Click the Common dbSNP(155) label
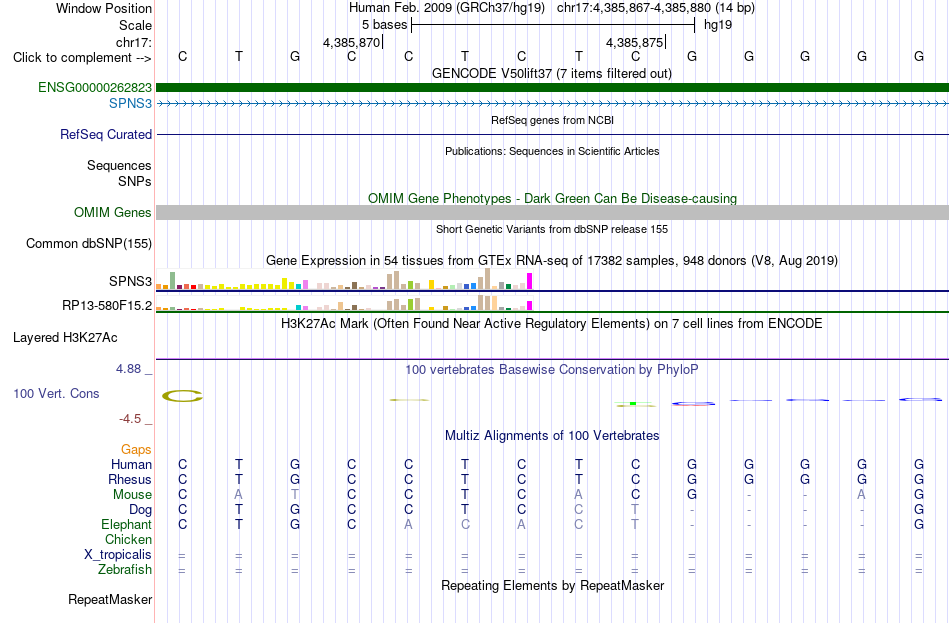 pos(89,244)
